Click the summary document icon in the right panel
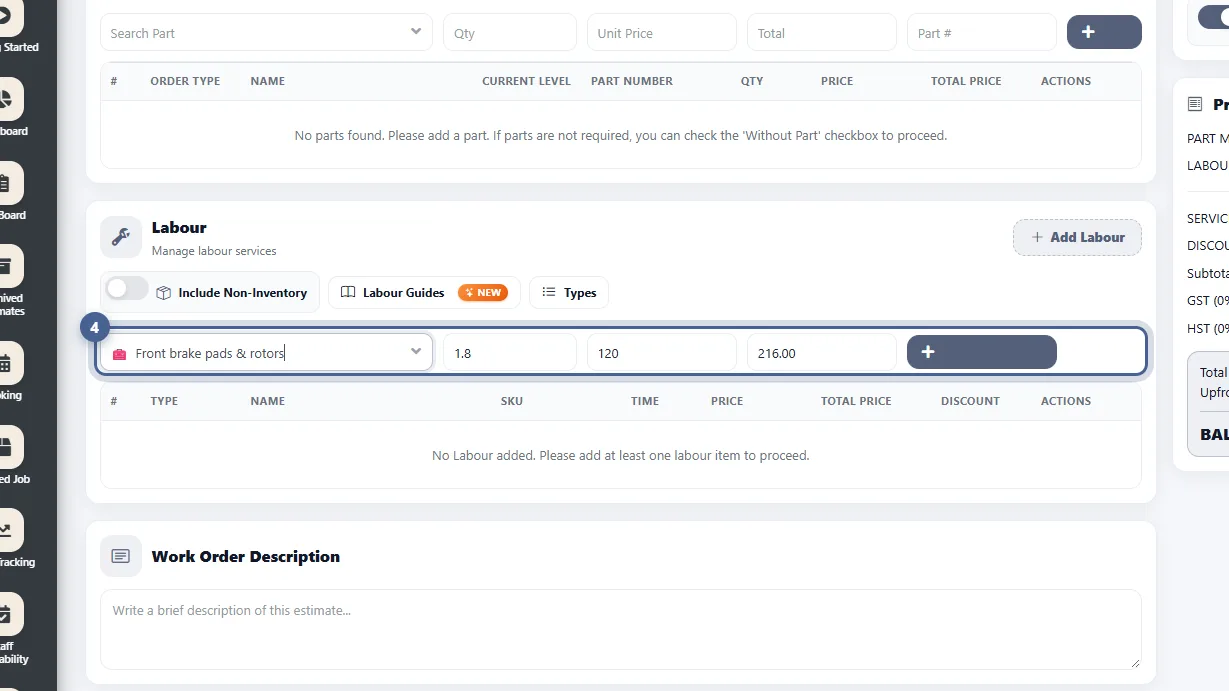The height and width of the screenshot is (691, 1229). pos(1194,104)
